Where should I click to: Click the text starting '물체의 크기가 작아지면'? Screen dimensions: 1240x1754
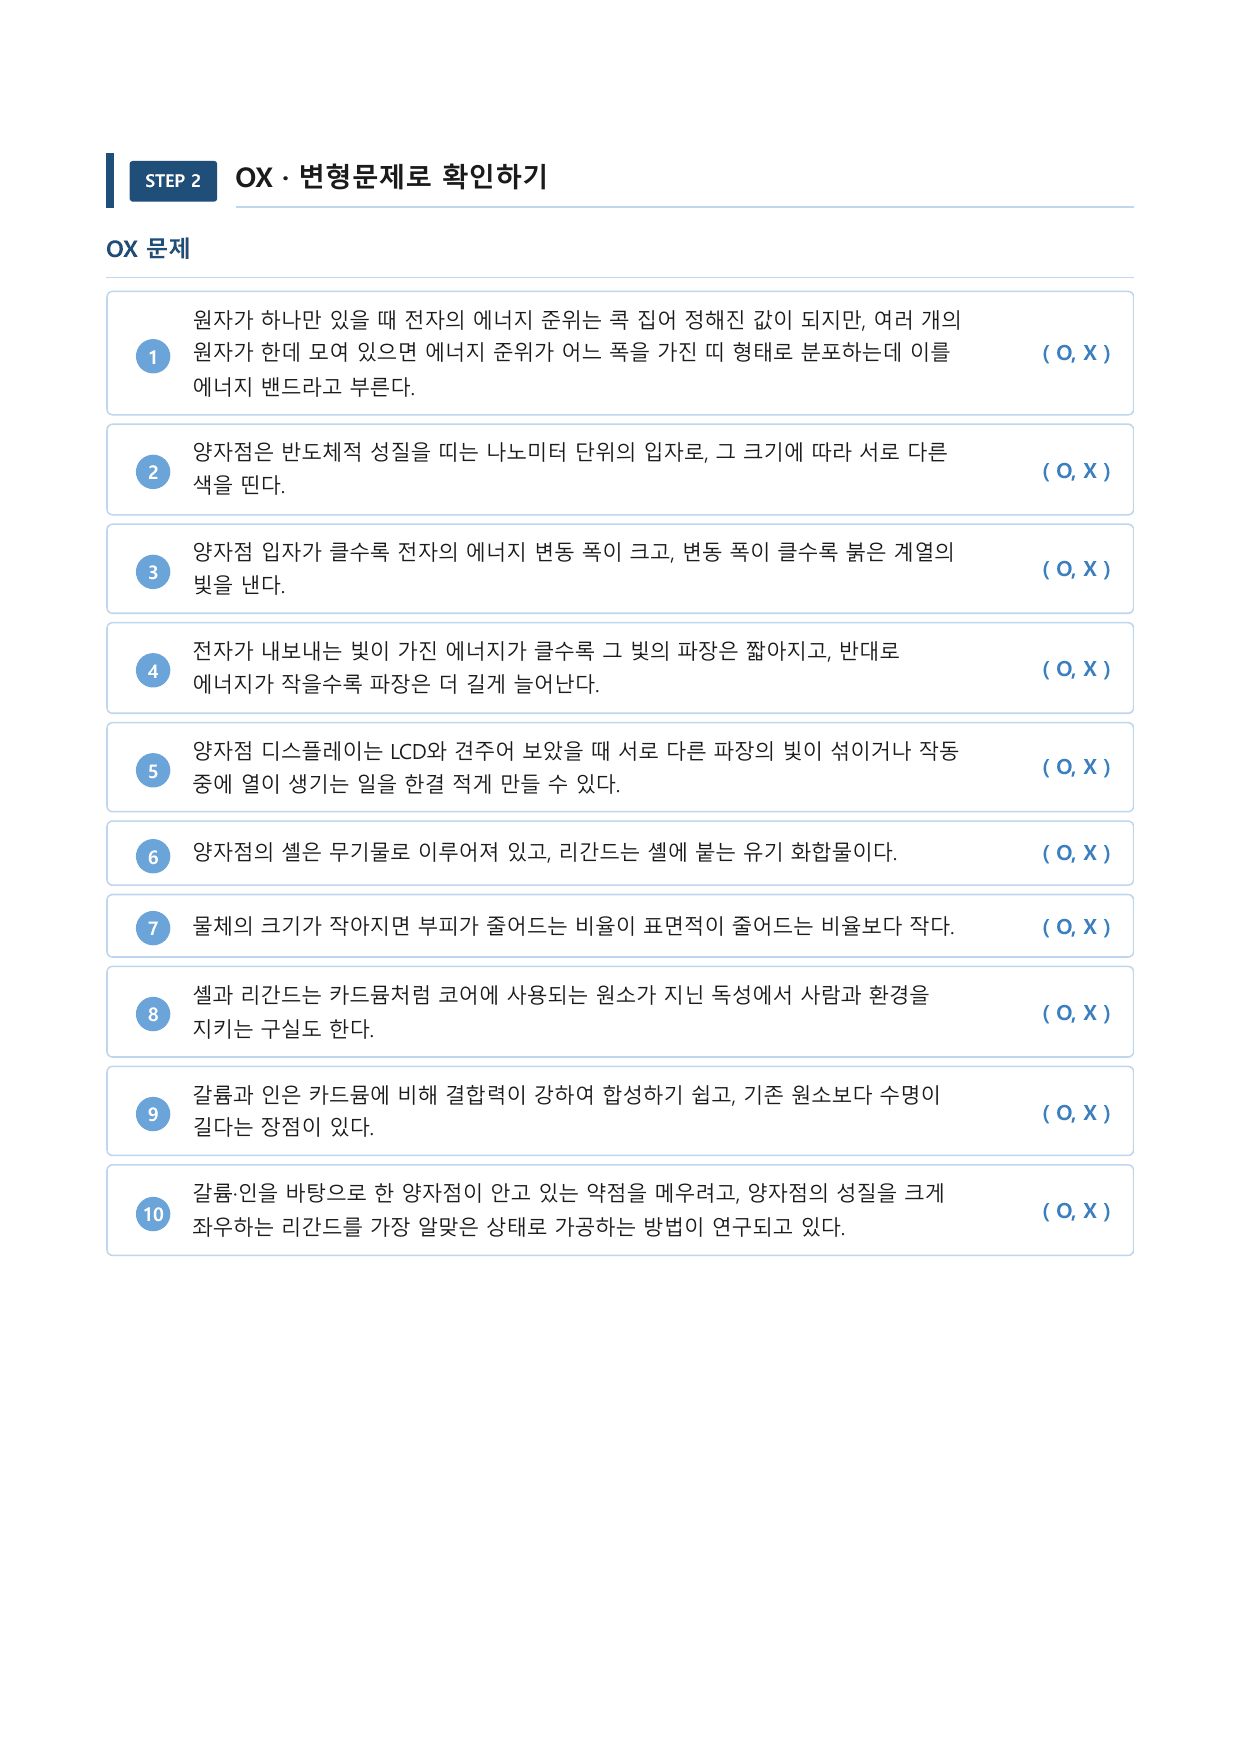pos(574,926)
